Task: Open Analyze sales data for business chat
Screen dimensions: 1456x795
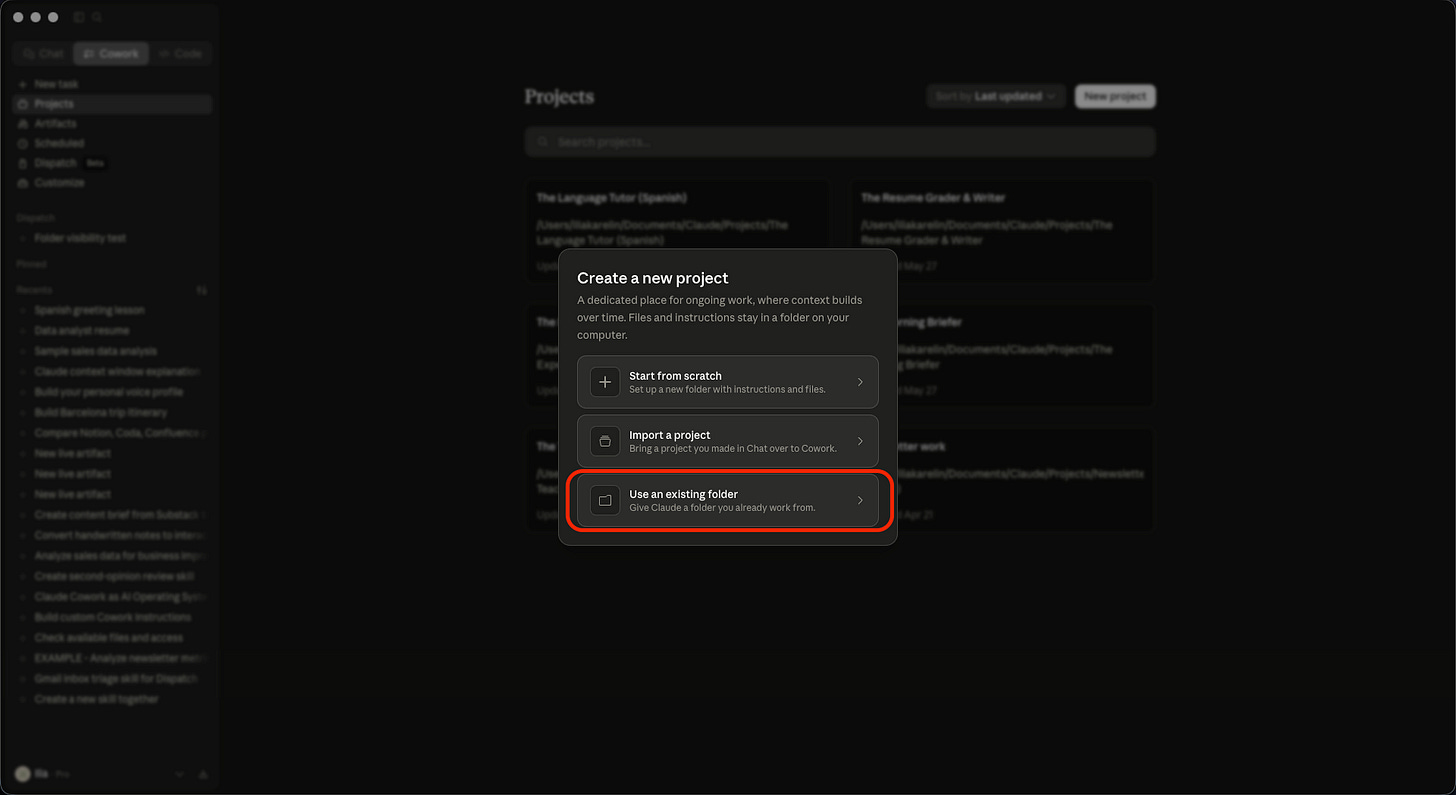Action: pyautogui.click(x=112, y=556)
